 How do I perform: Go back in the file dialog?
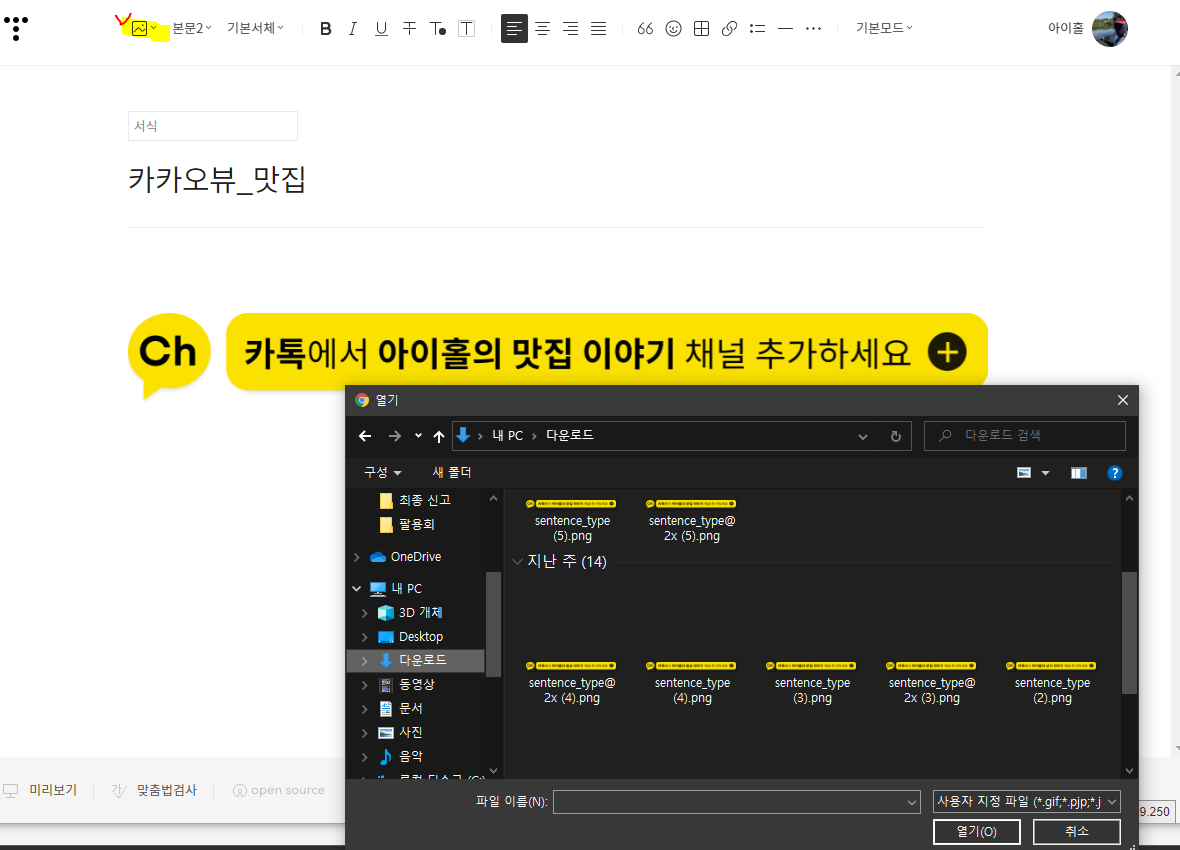tap(365, 436)
